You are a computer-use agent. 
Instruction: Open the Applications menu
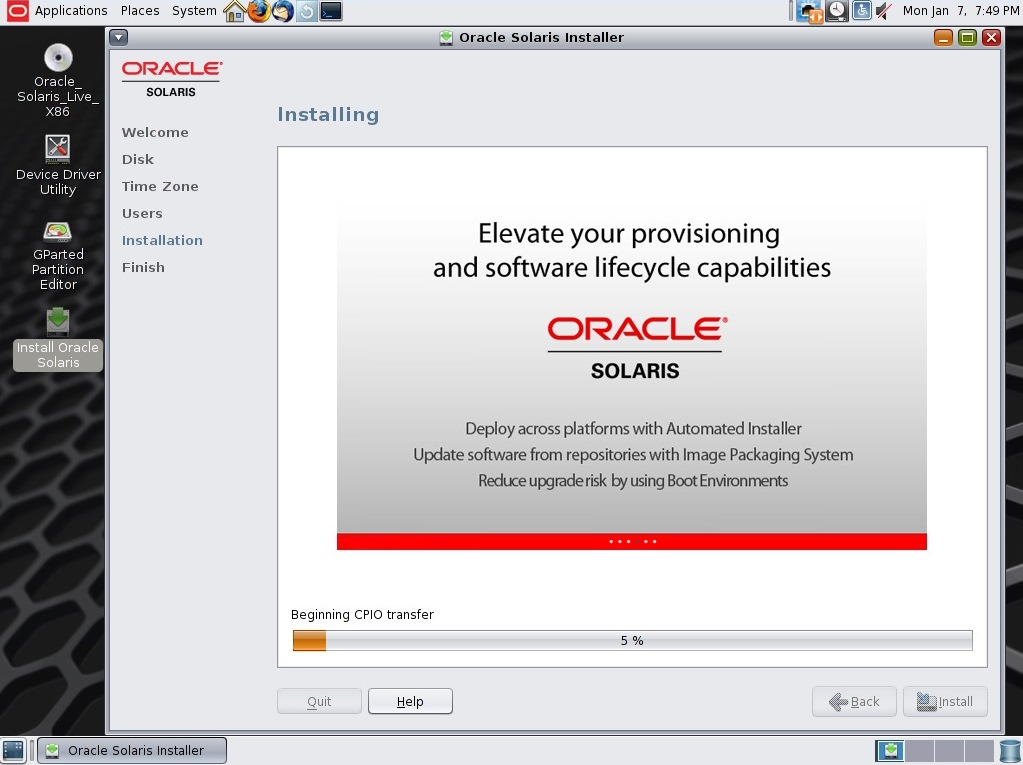71,10
